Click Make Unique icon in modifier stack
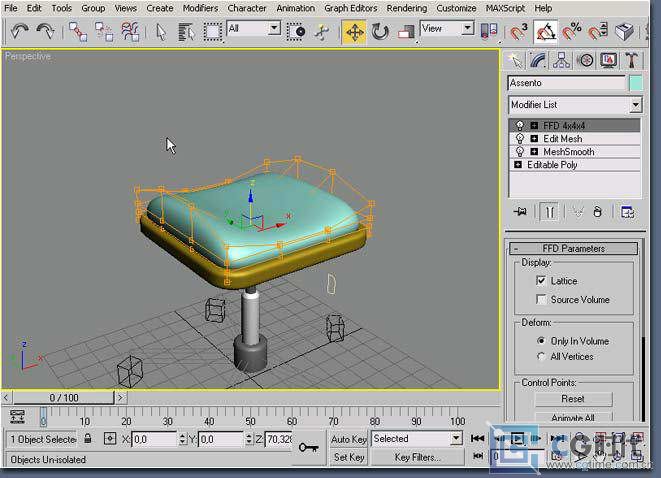Image resolution: width=661 pixels, height=478 pixels. (x=578, y=212)
